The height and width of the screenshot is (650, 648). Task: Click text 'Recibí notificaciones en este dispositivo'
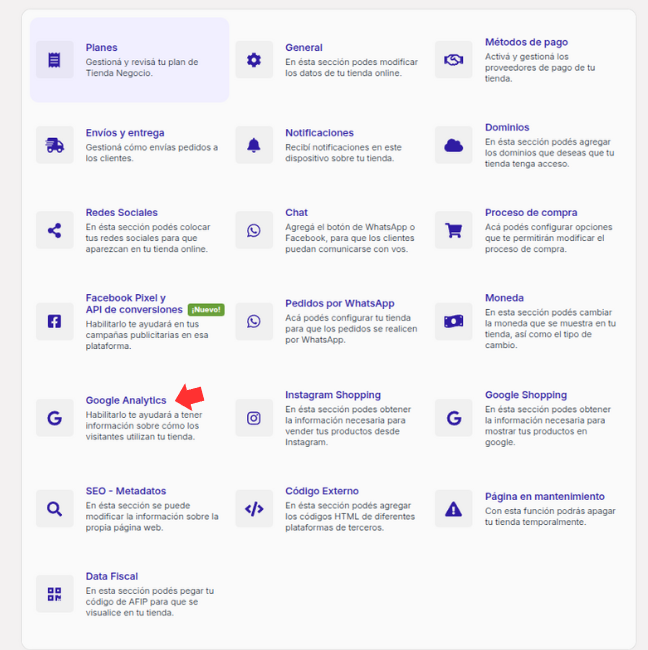point(343,153)
